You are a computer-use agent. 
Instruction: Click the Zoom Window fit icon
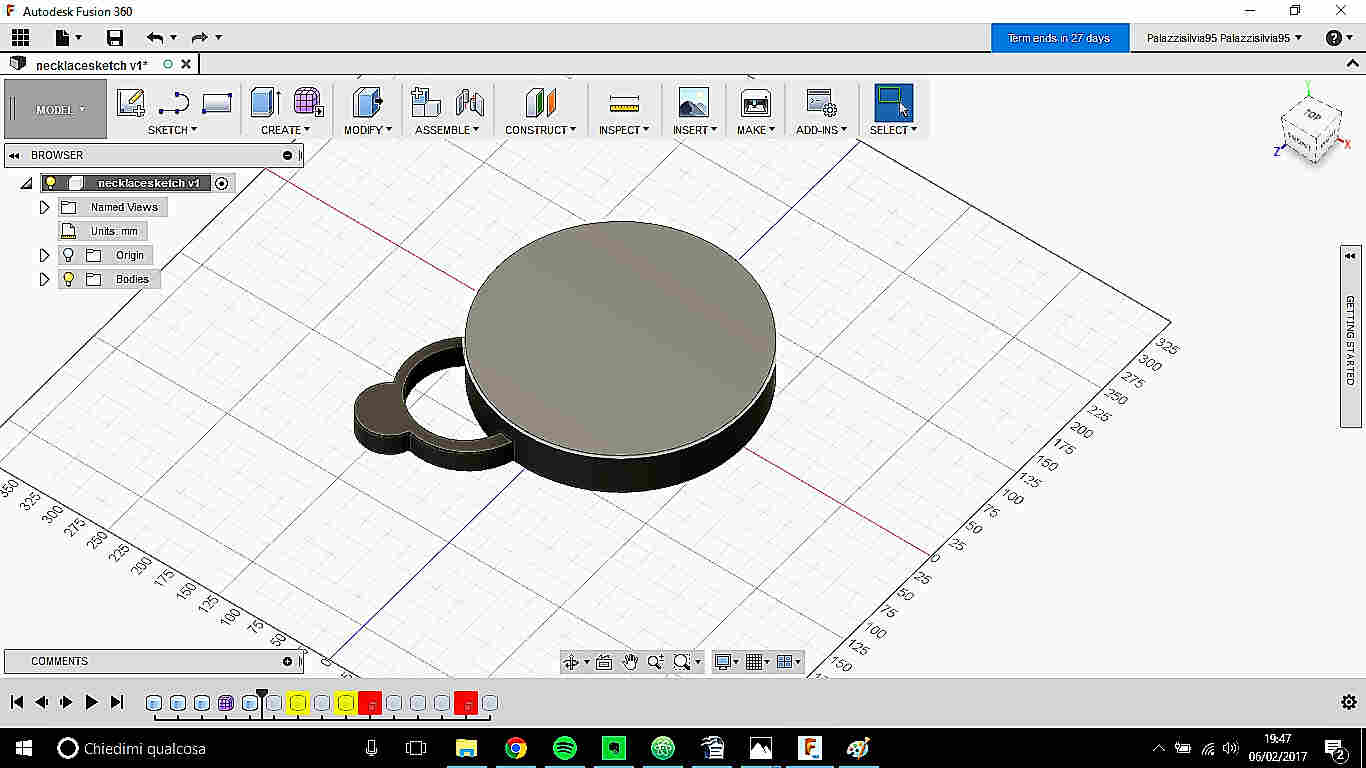[x=682, y=662]
